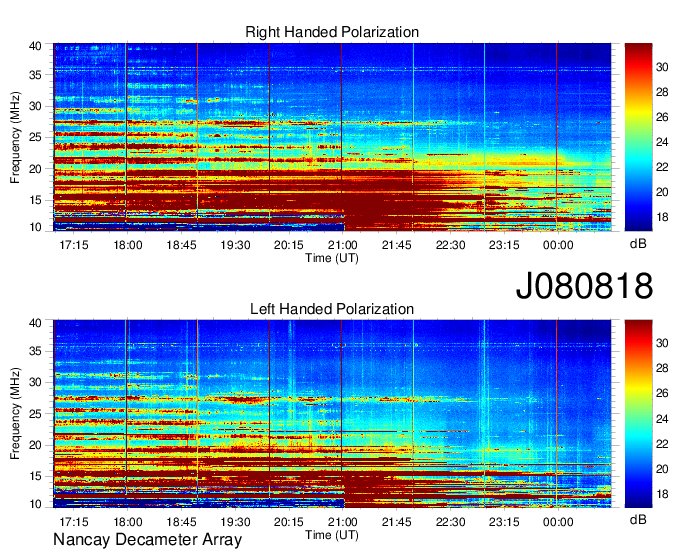Click the 10 MHz tick on Left Handed plot
680x552 pixels.
pos(35,504)
